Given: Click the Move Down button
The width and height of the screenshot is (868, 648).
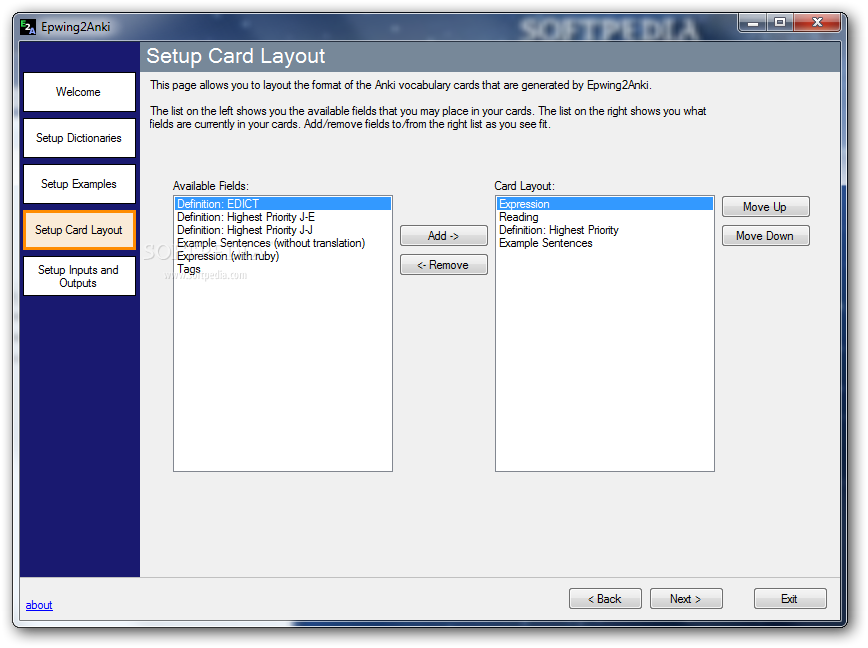Looking at the screenshot, I should [766, 236].
